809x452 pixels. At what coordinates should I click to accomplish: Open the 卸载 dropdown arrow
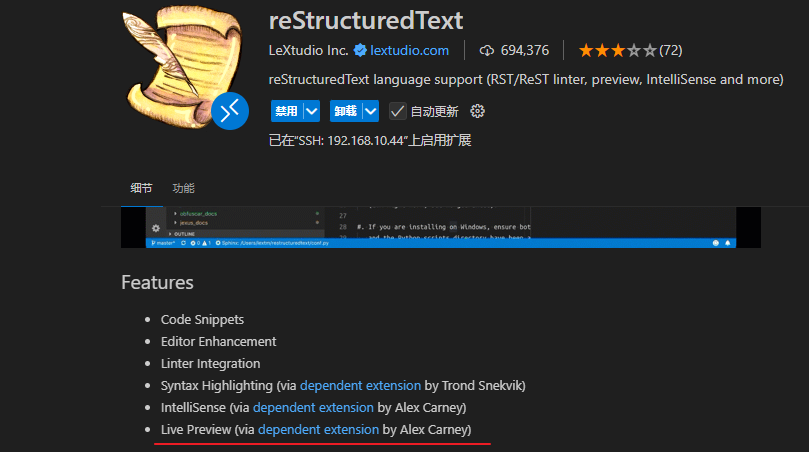370,111
